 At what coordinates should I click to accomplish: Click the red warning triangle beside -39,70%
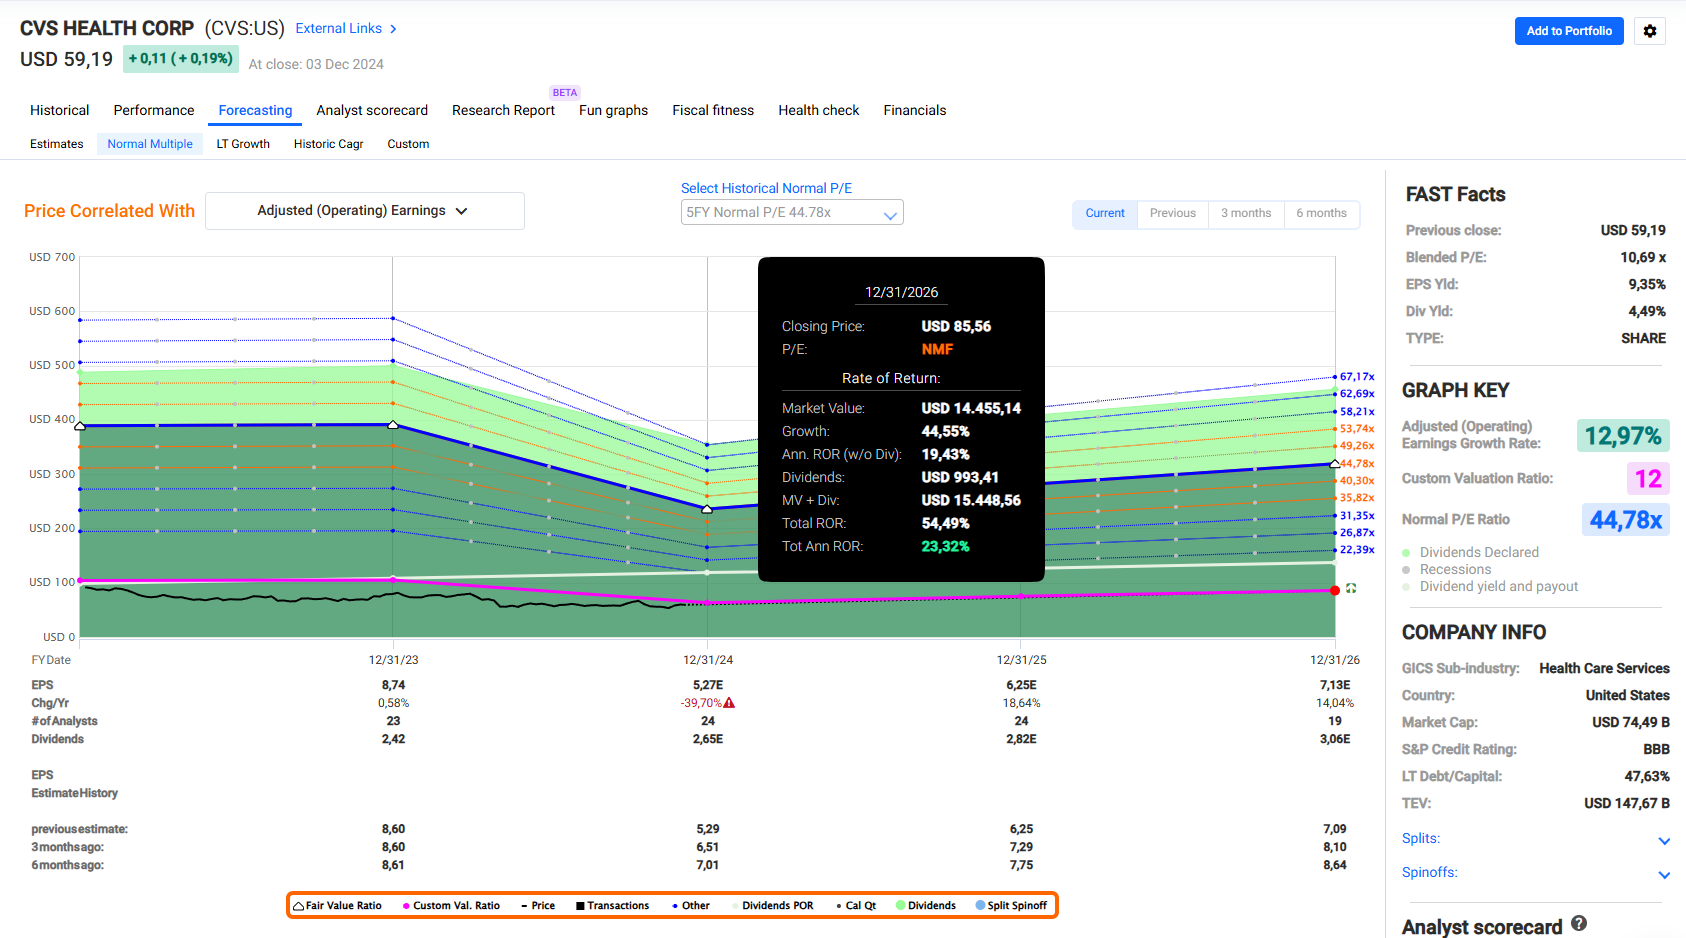click(x=729, y=703)
